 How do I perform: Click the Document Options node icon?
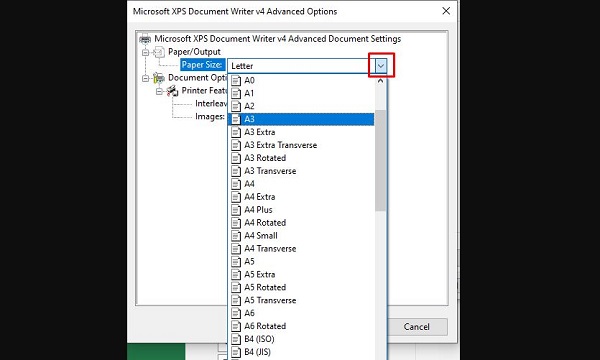(159, 78)
